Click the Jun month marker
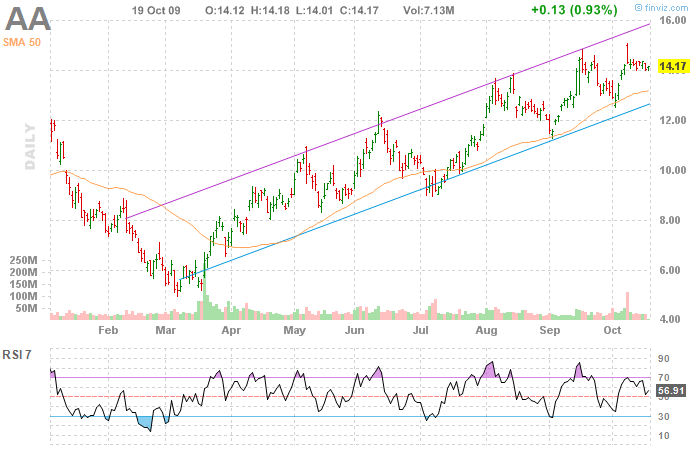 tap(356, 329)
